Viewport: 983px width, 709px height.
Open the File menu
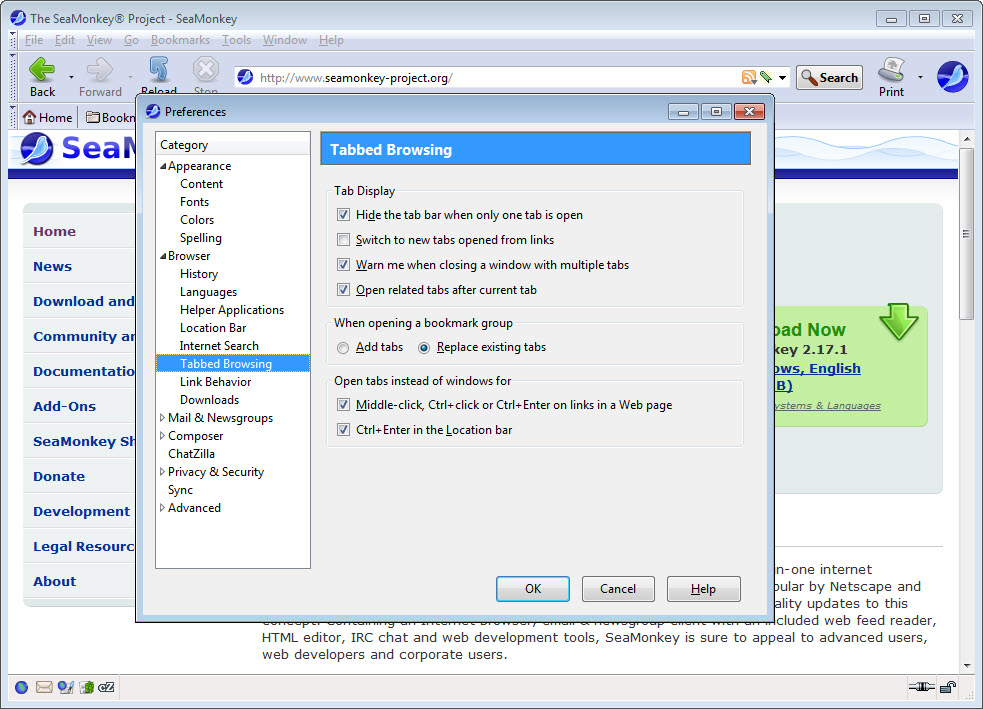tap(34, 40)
